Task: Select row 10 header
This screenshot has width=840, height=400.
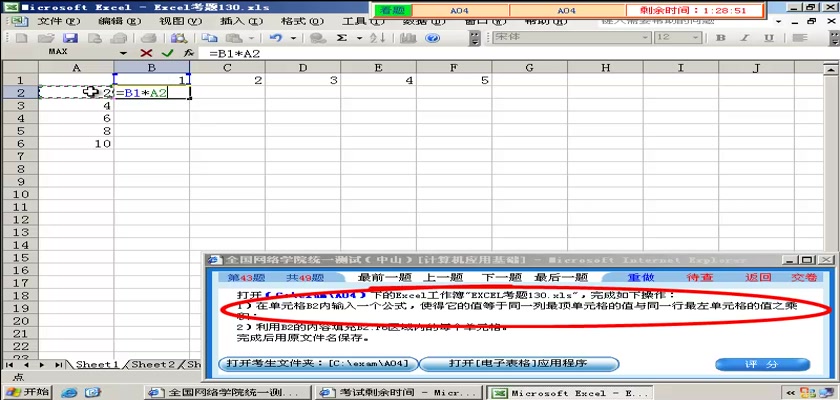Action: pyautogui.click(x=19, y=194)
